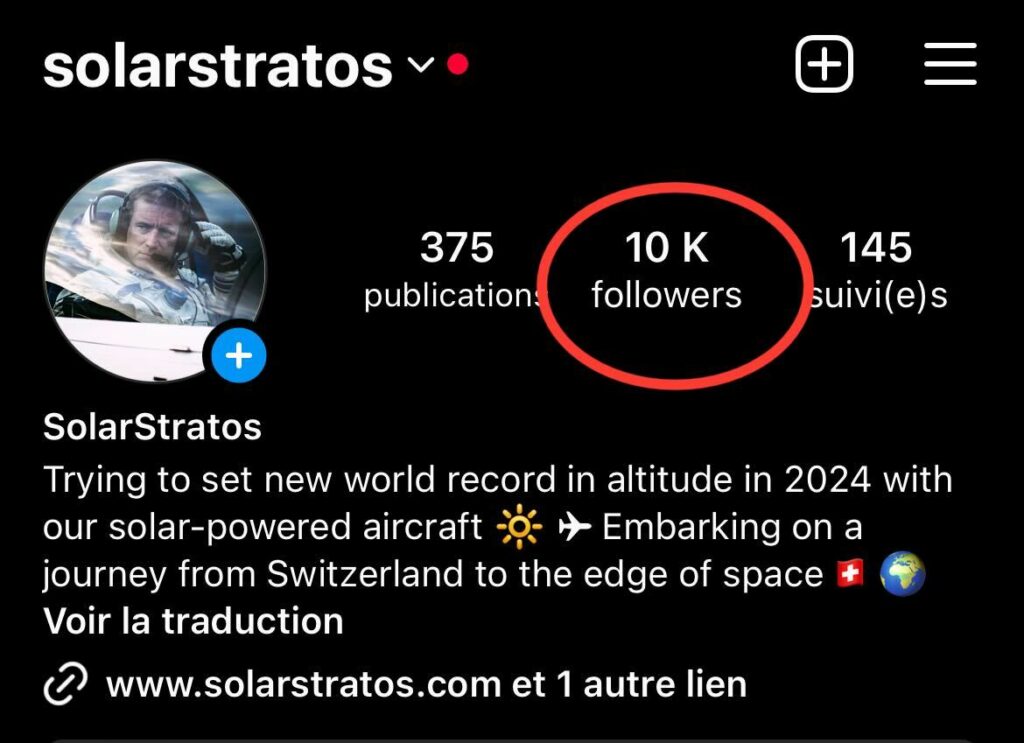Click the sun emoji in bio
Screen dimensions: 1024x743
pyautogui.click(x=519, y=528)
